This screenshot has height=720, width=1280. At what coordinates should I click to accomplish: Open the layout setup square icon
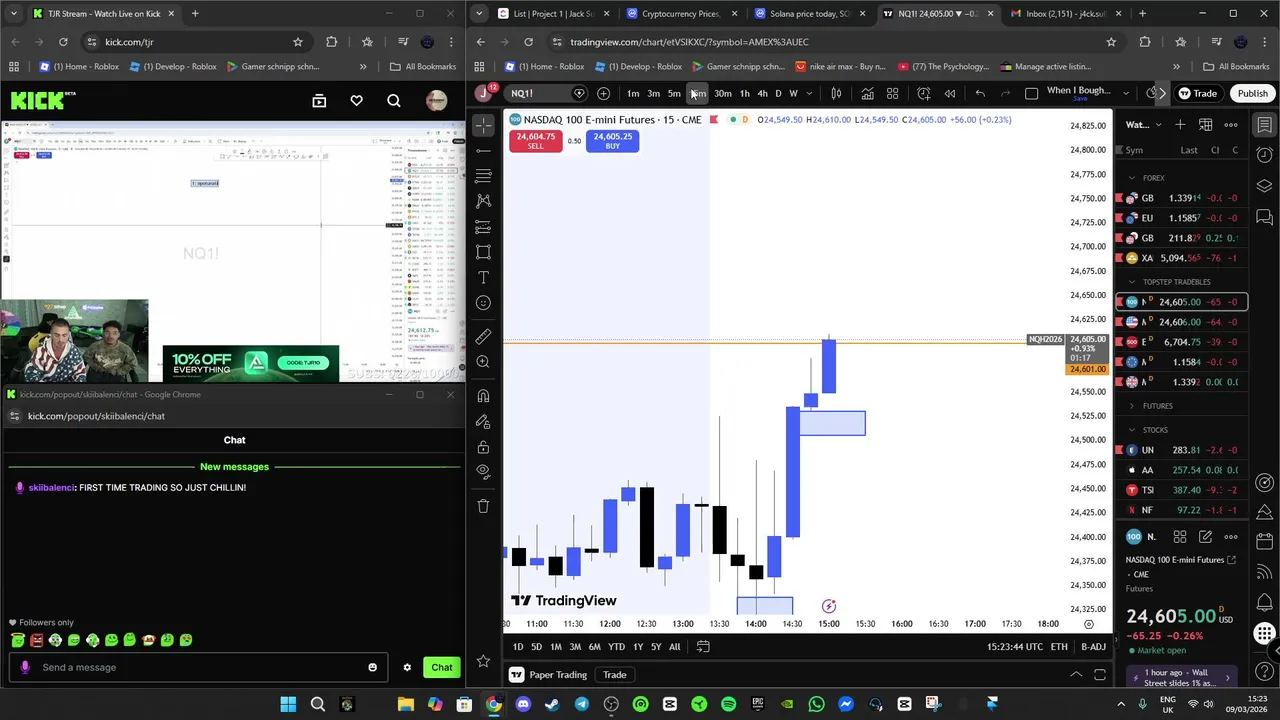point(1031,94)
